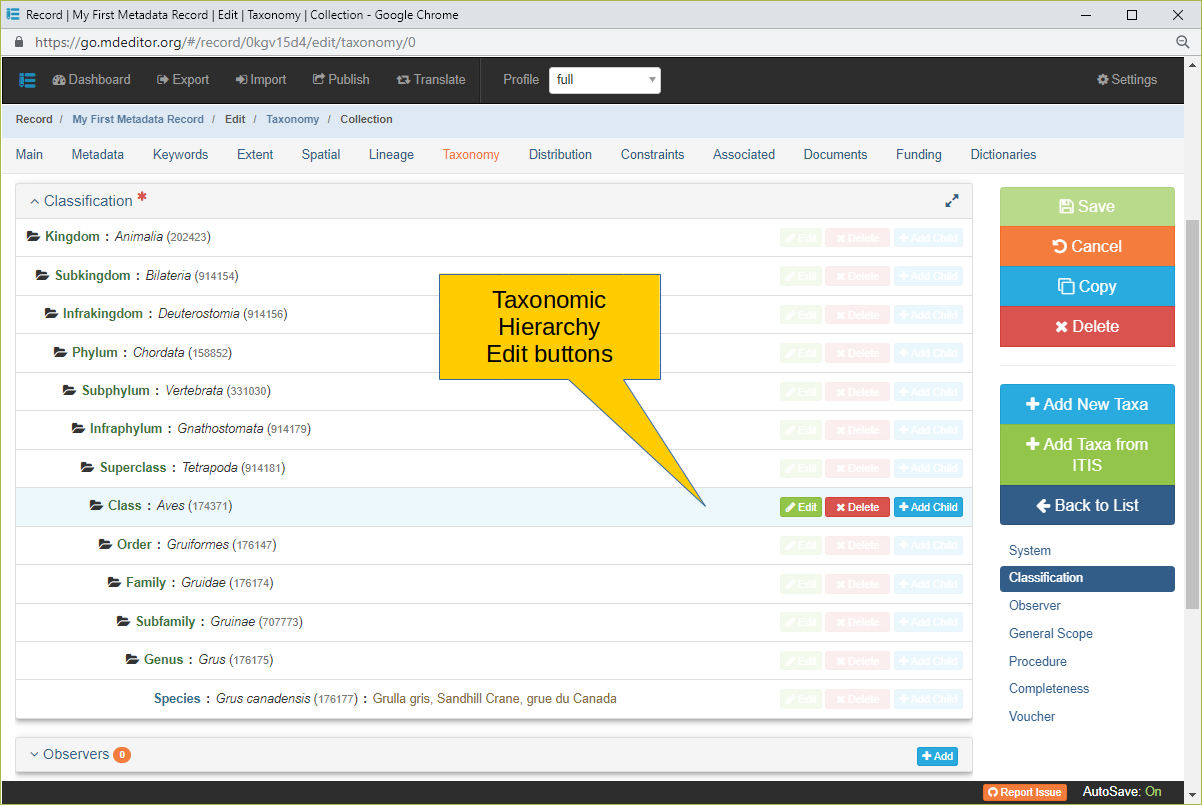Switch to the Documents tab
Viewport: 1202px width, 805px height.
coord(835,155)
